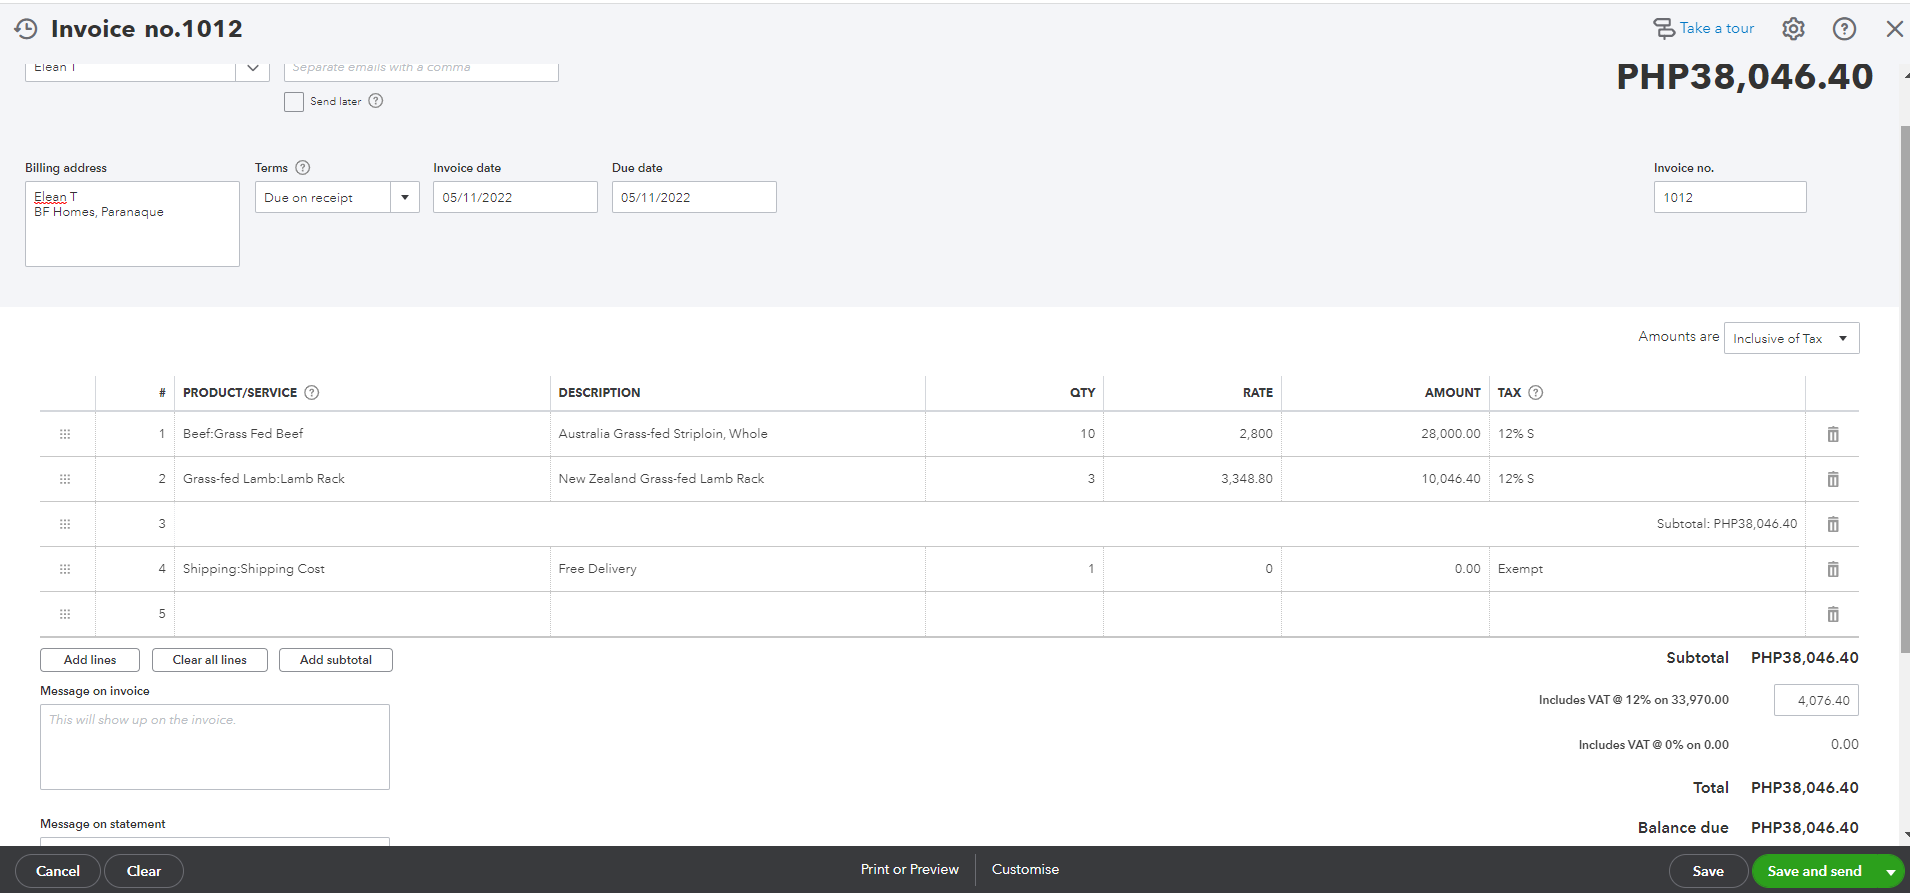
Task: Open the settings gear icon
Action: click(1793, 29)
